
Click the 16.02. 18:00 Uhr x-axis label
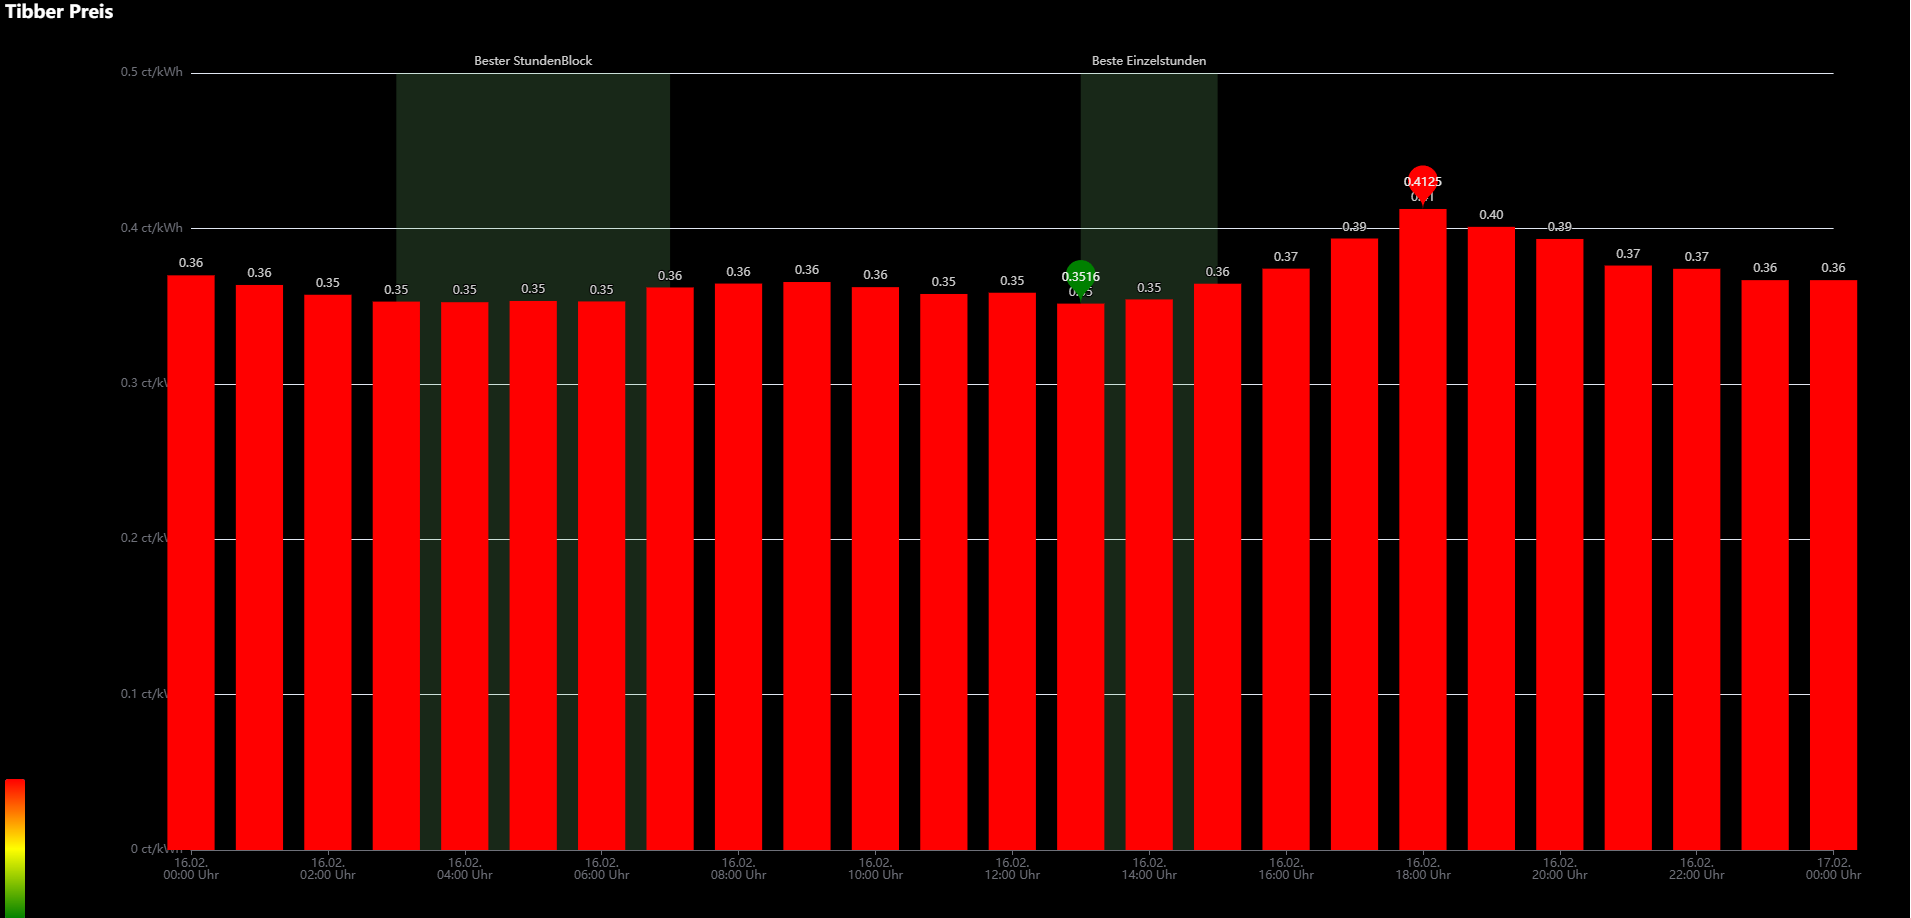(1423, 868)
